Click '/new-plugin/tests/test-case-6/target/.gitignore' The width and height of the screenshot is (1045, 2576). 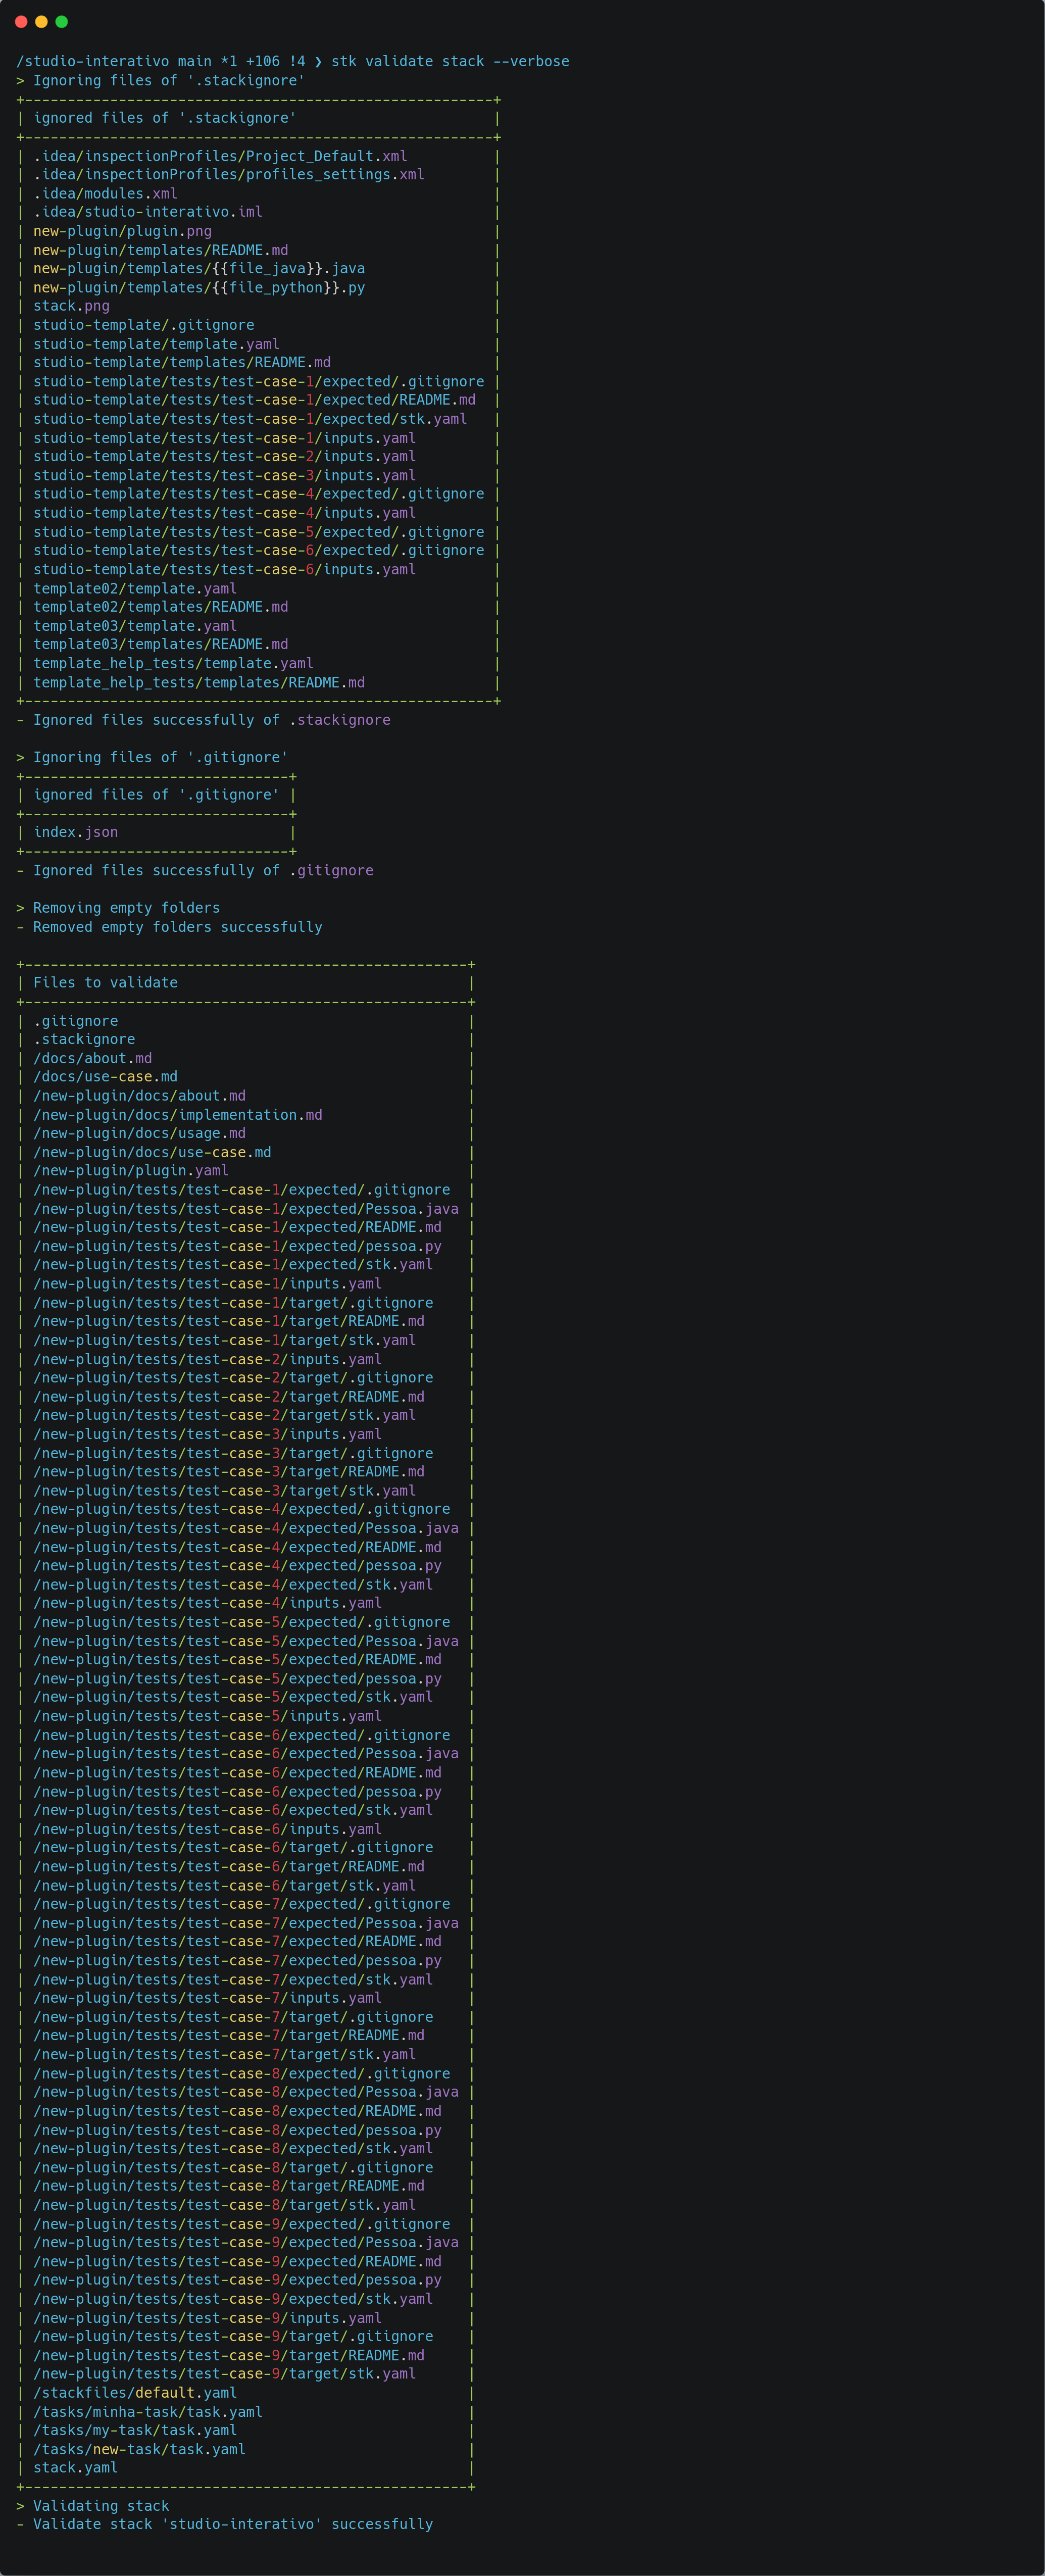click(x=233, y=1847)
